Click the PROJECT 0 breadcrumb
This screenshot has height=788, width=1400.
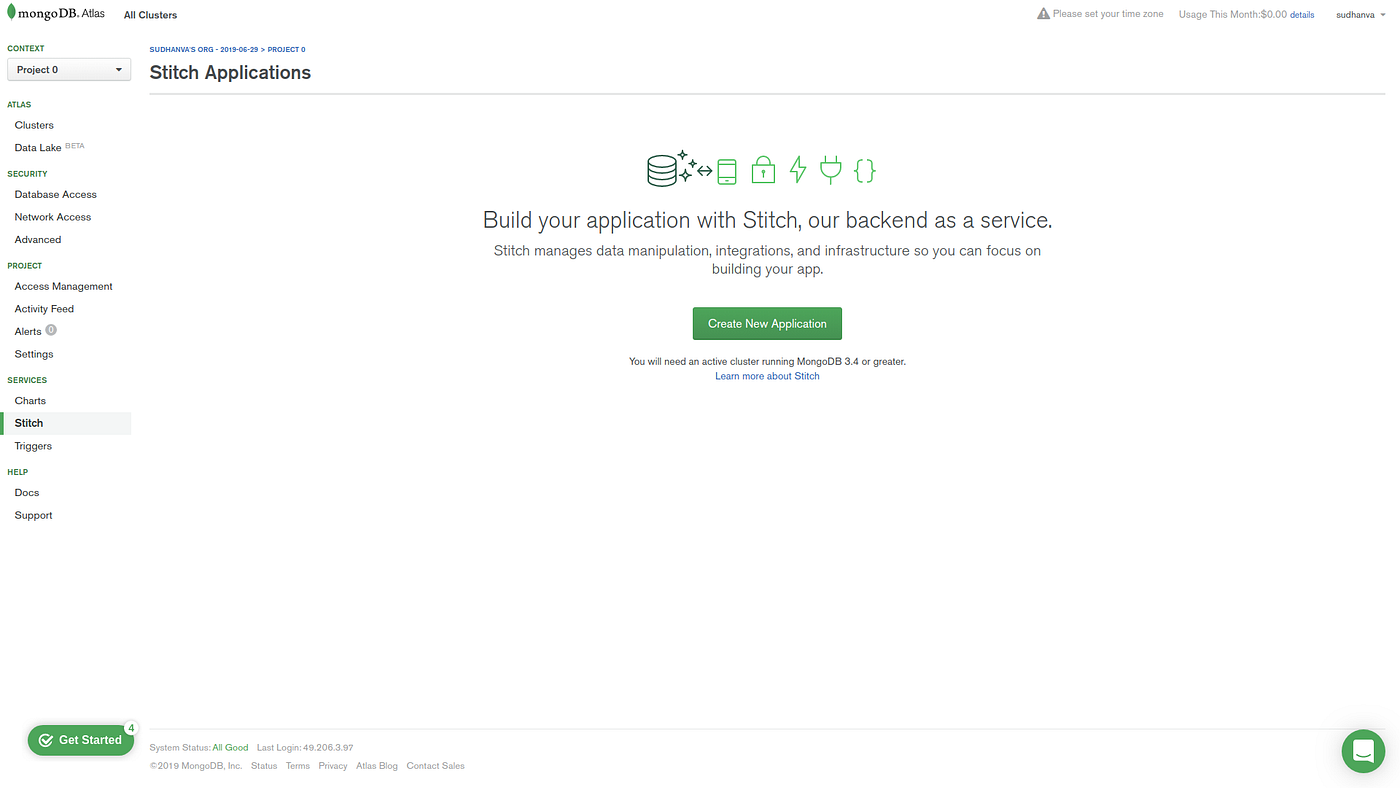284,47
